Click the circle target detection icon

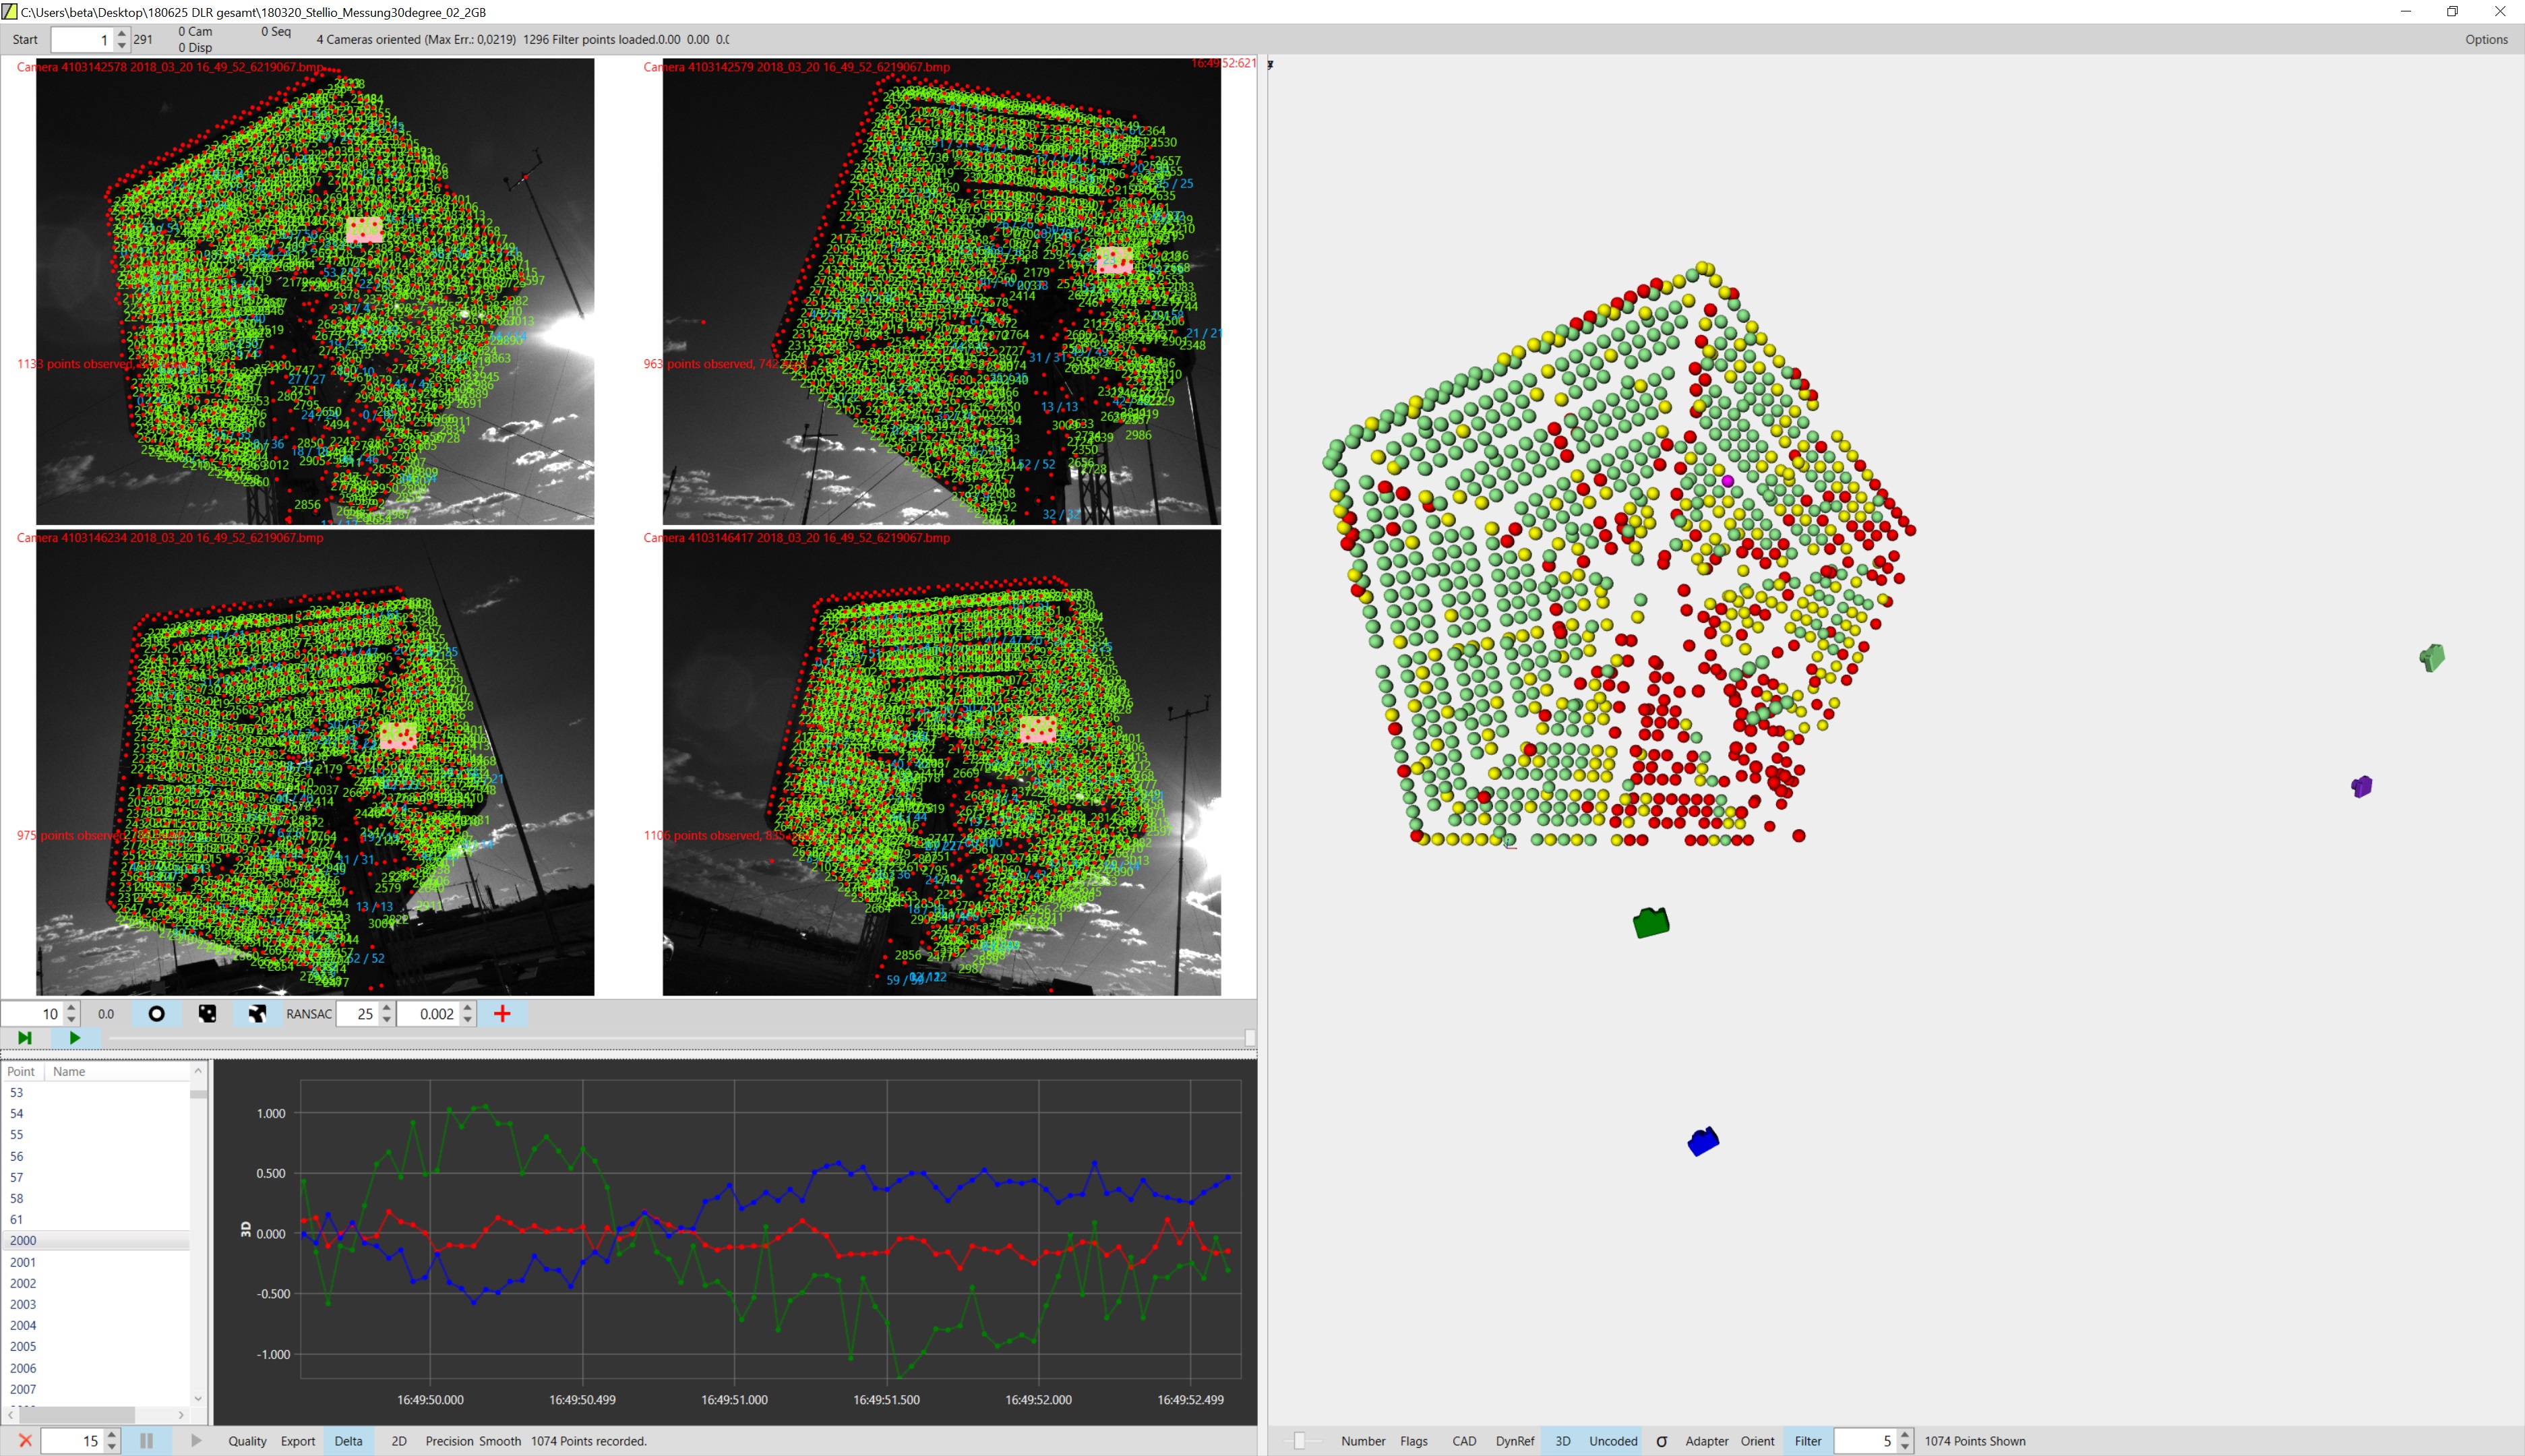point(156,1014)
